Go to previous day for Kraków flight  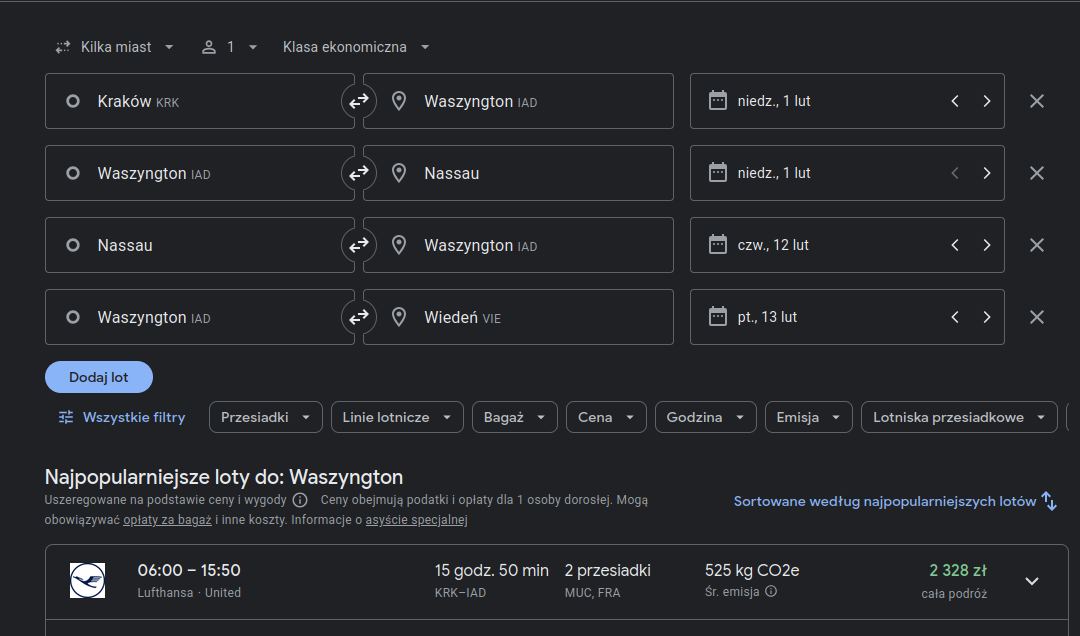coord(955,101)
